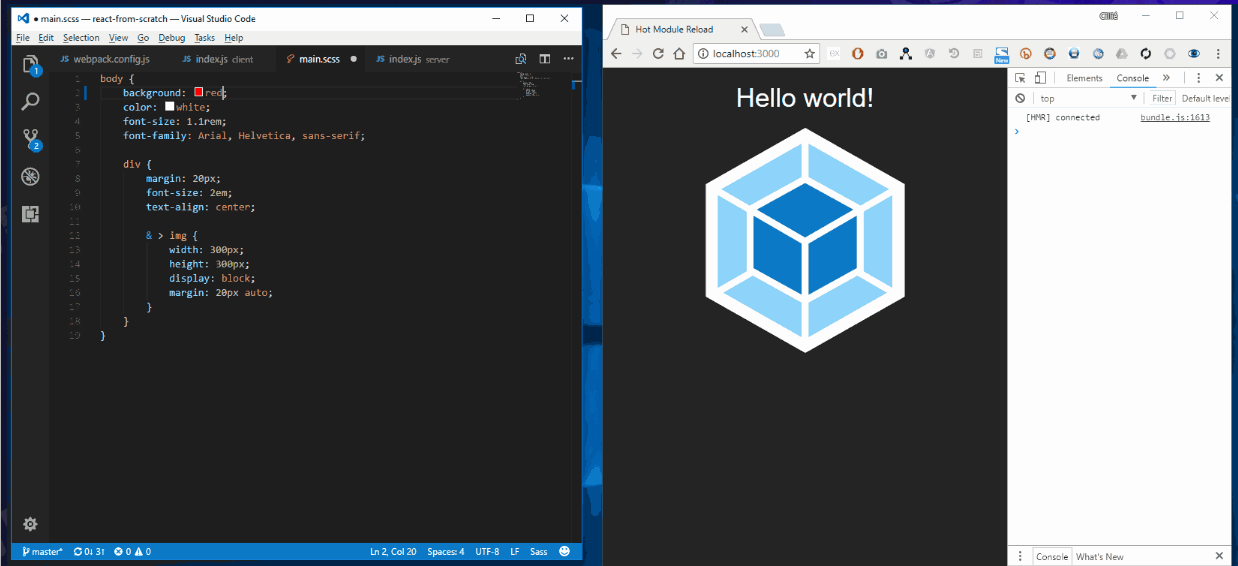Screen dimensions: 1238x566
Task: Split the VS Code editor
Action: click(x=545, y=59)
